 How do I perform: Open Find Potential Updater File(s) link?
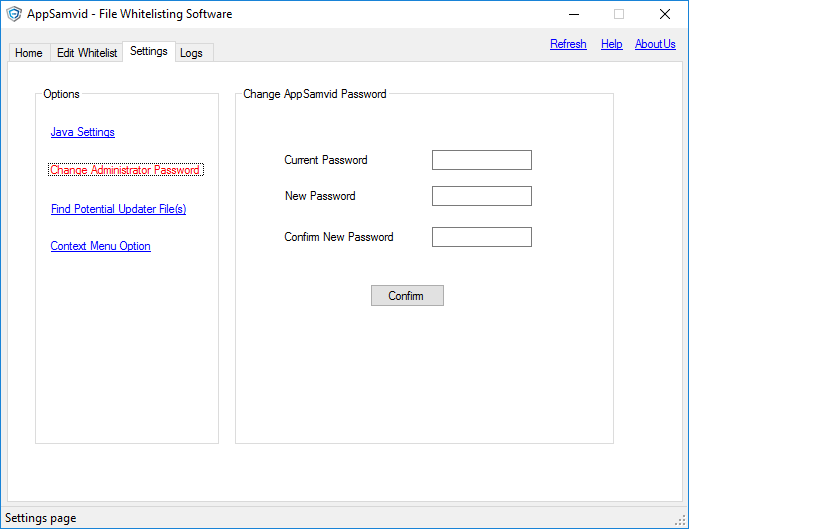click(x=119, y=209)
